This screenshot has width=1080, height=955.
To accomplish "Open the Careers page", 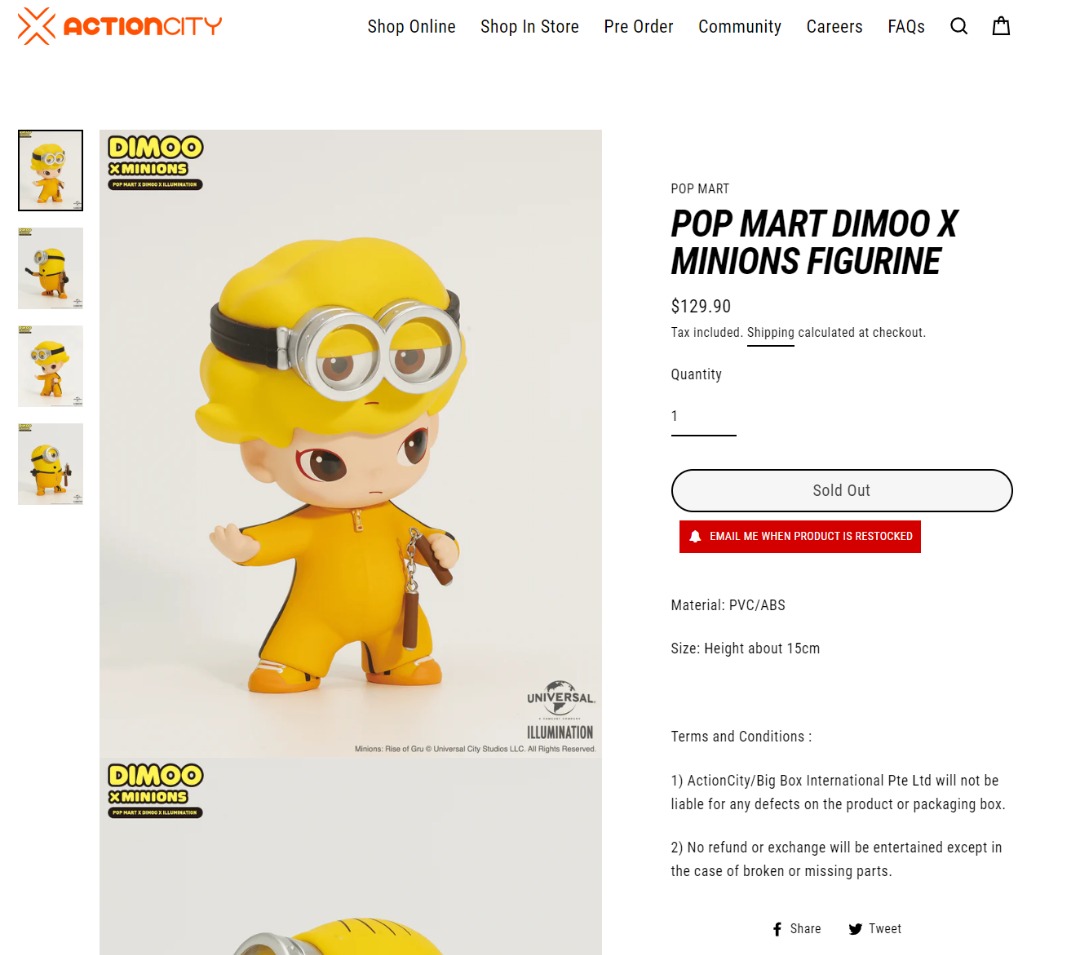I will click(x=834, y=26).
